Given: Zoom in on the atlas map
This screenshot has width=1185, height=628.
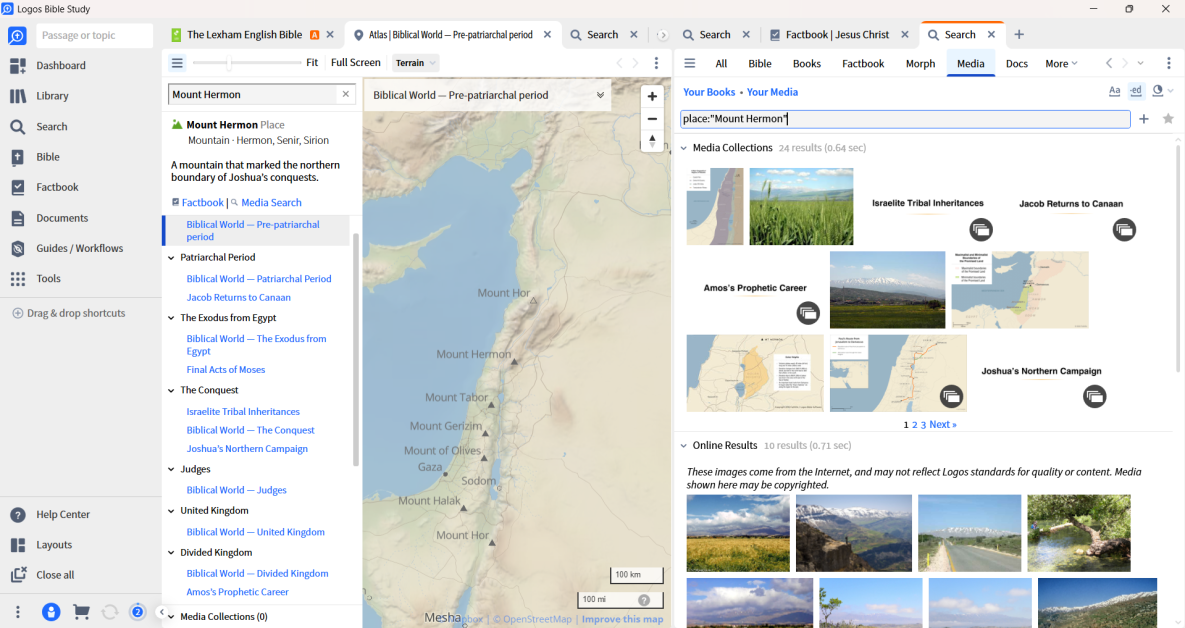Looking at the screenshot, I should coord(652,97).
